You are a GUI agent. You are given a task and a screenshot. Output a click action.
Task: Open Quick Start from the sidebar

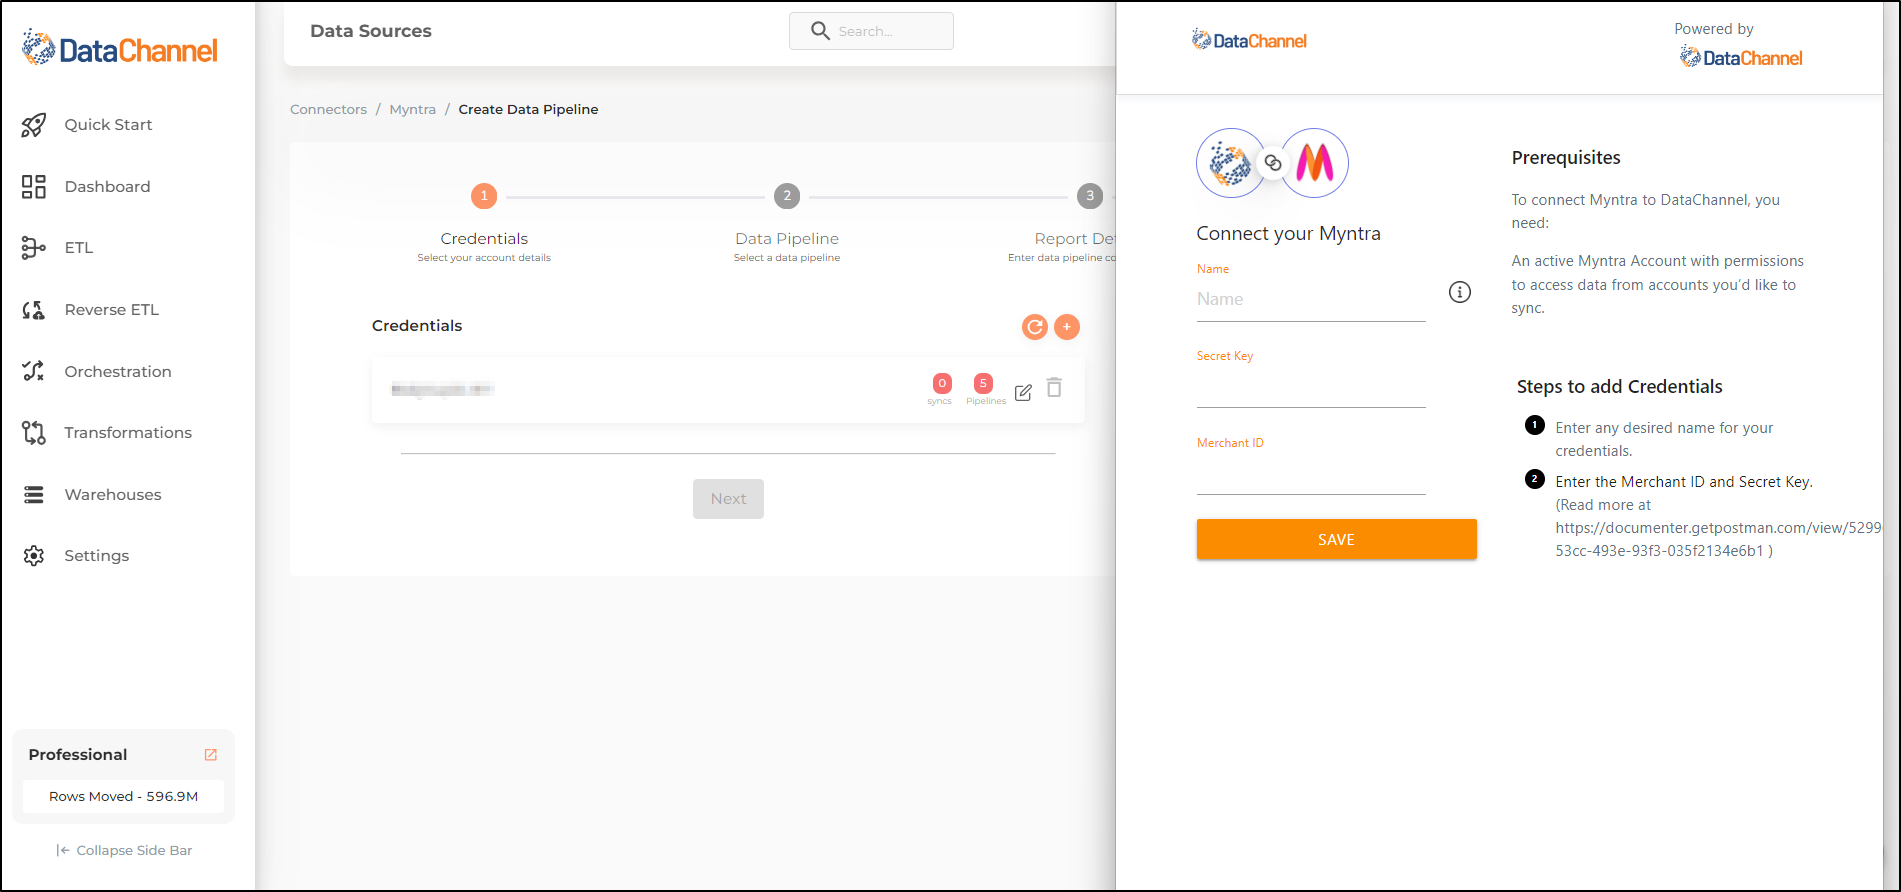pos(108,125)
